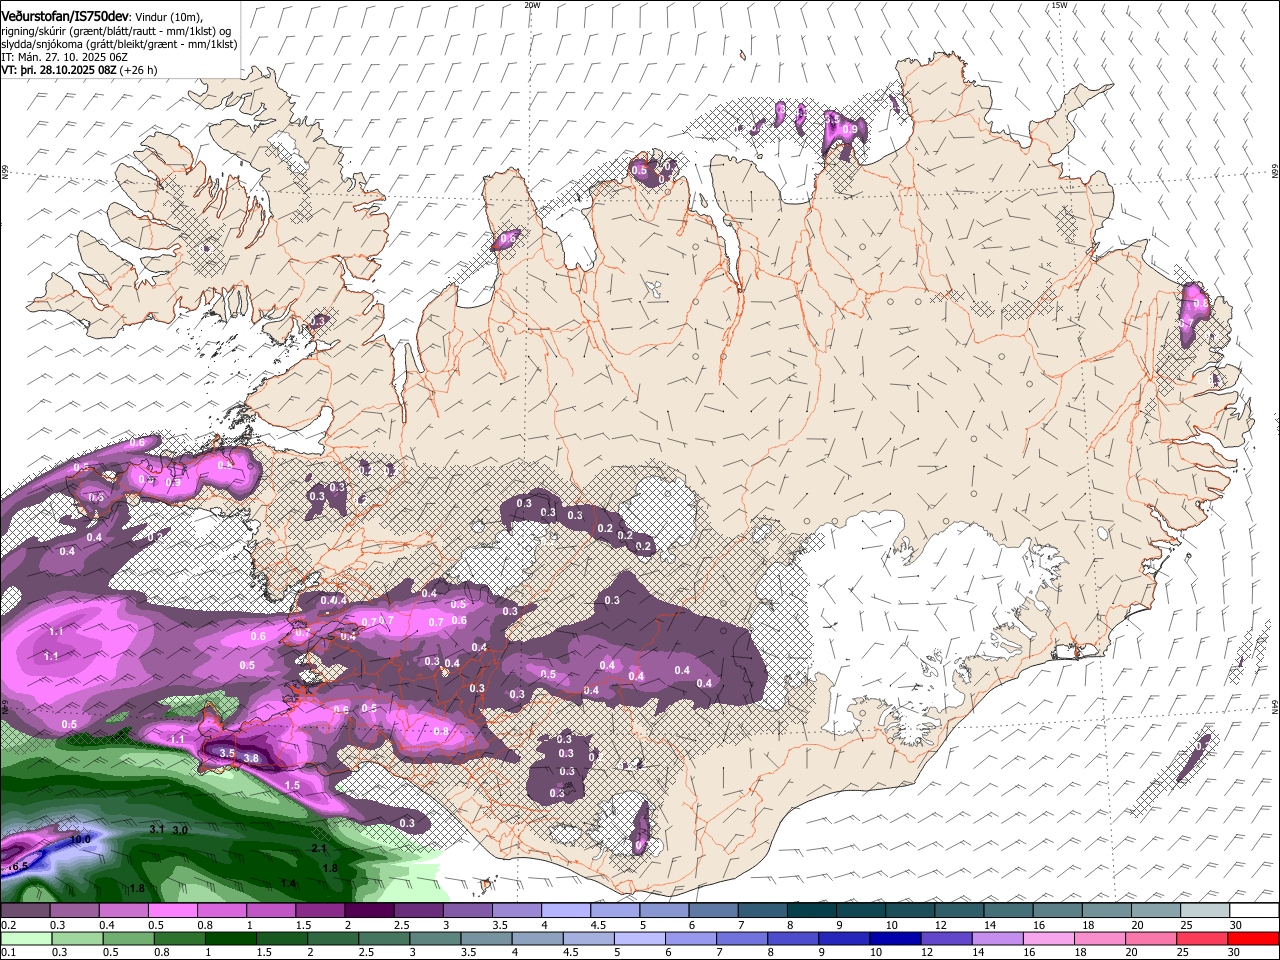1280x960 pixels.
Task: Pick the light pink 16 rain legend swatch
Action: pos(1048,938)
